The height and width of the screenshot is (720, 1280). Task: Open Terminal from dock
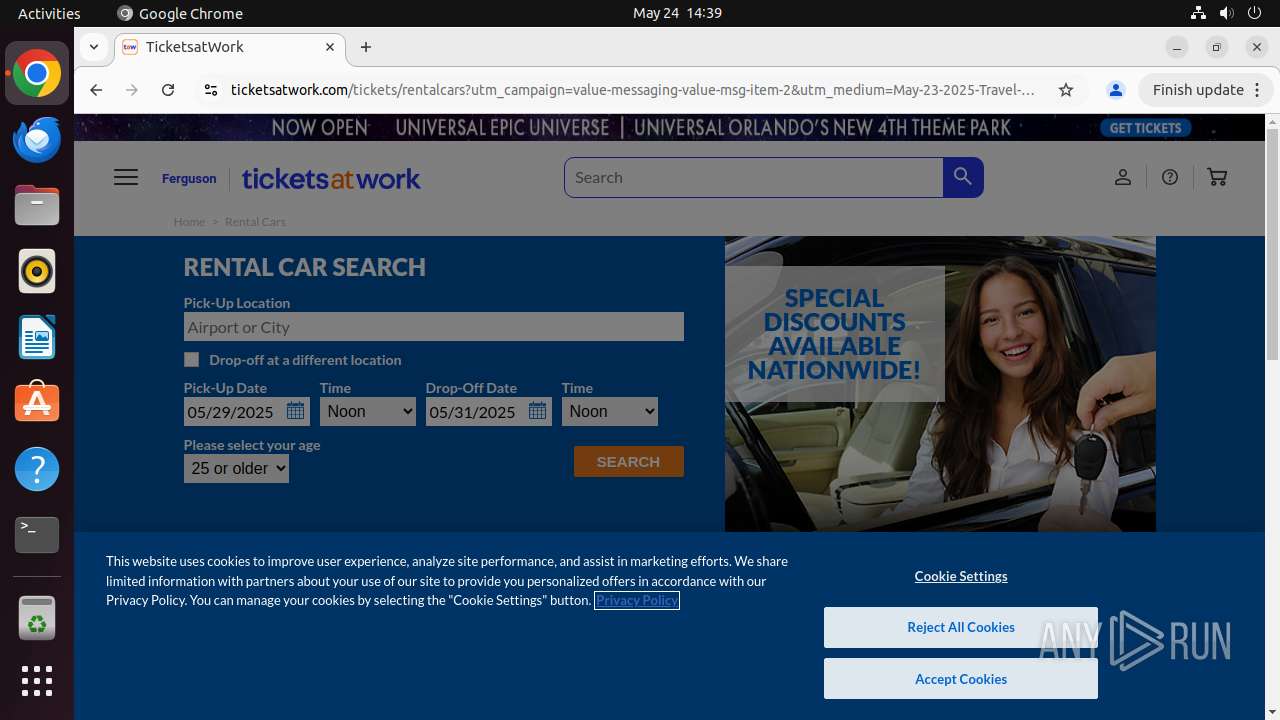click(x=37, y=535)
